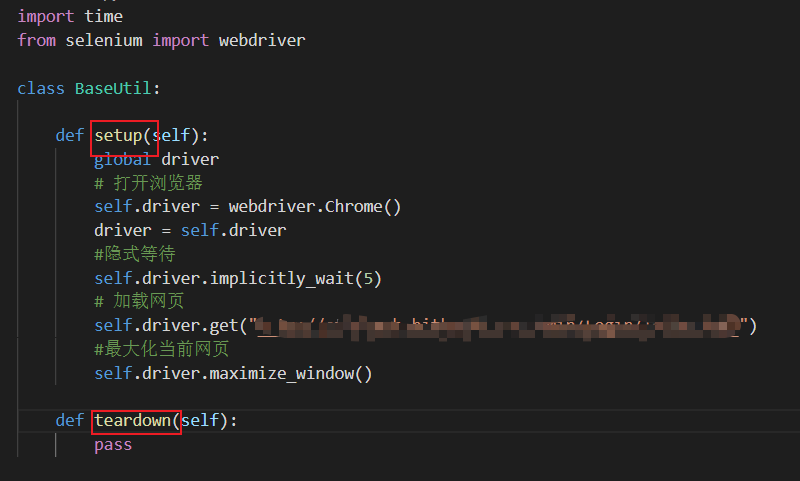This screenshot has height=481, width=800.
Task: Click the 'def teardown(self):' definition line
Action: (146, 420)
